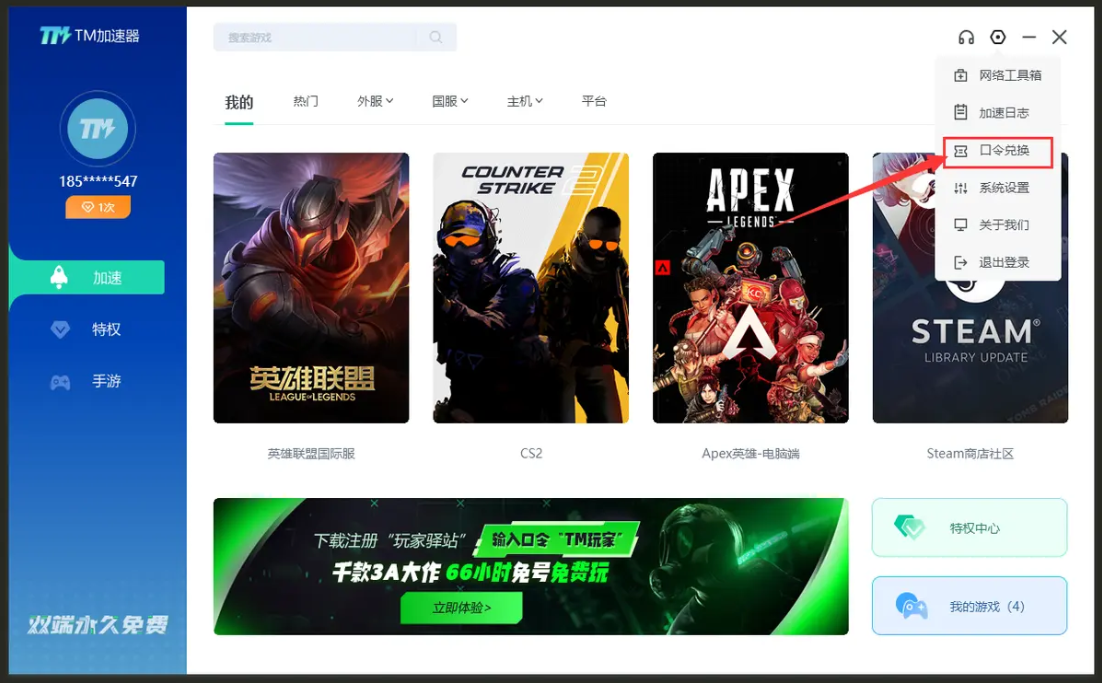Focus the 搜索游戏 search field
The width and height of the screenshot is (1102, 683).
click(x=335, y=37)
